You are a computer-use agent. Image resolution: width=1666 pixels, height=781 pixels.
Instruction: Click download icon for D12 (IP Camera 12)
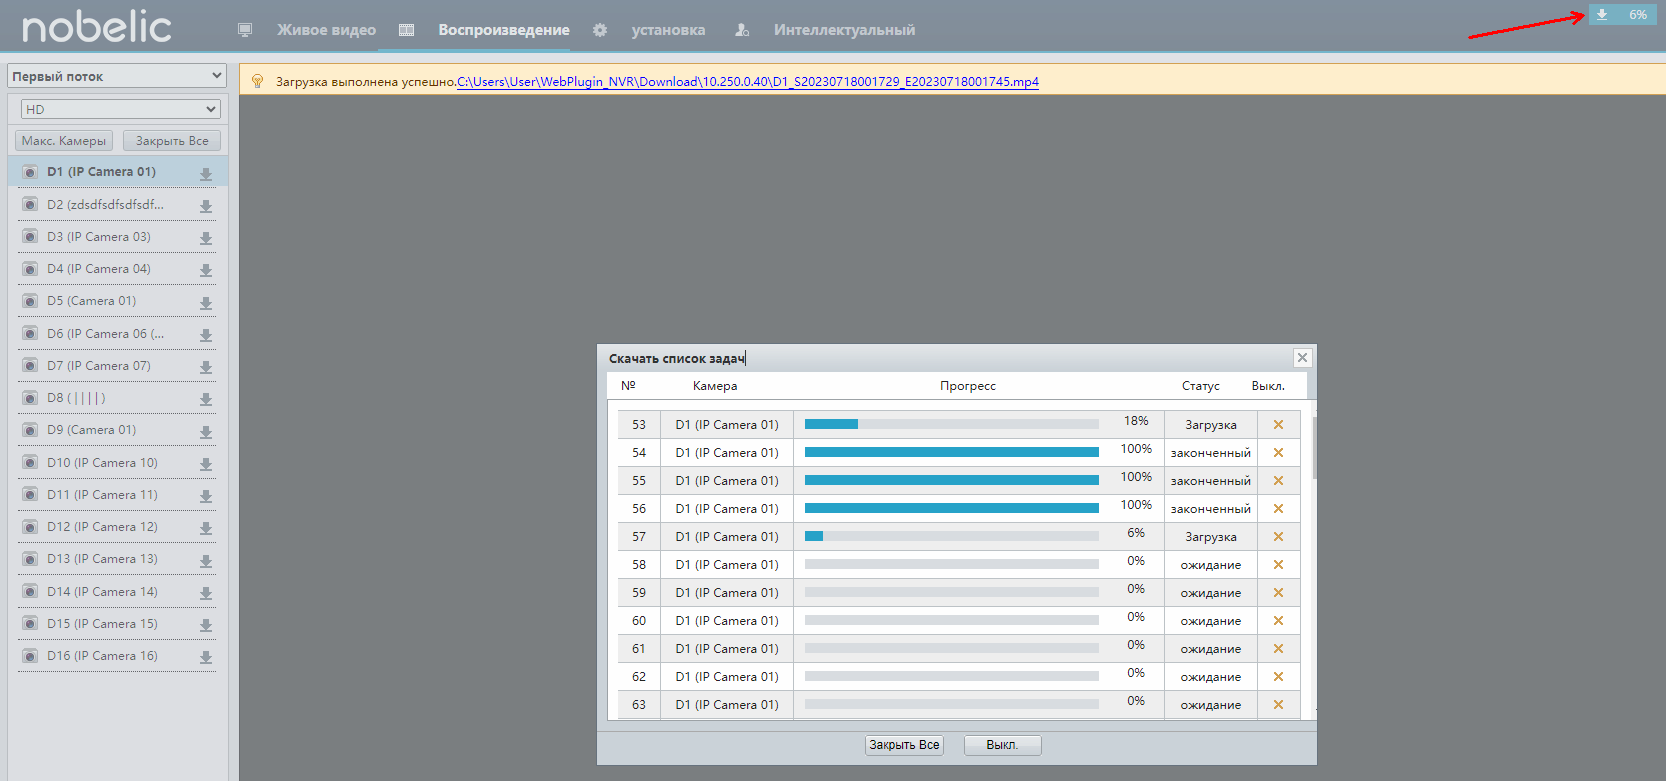coord(206,528)
